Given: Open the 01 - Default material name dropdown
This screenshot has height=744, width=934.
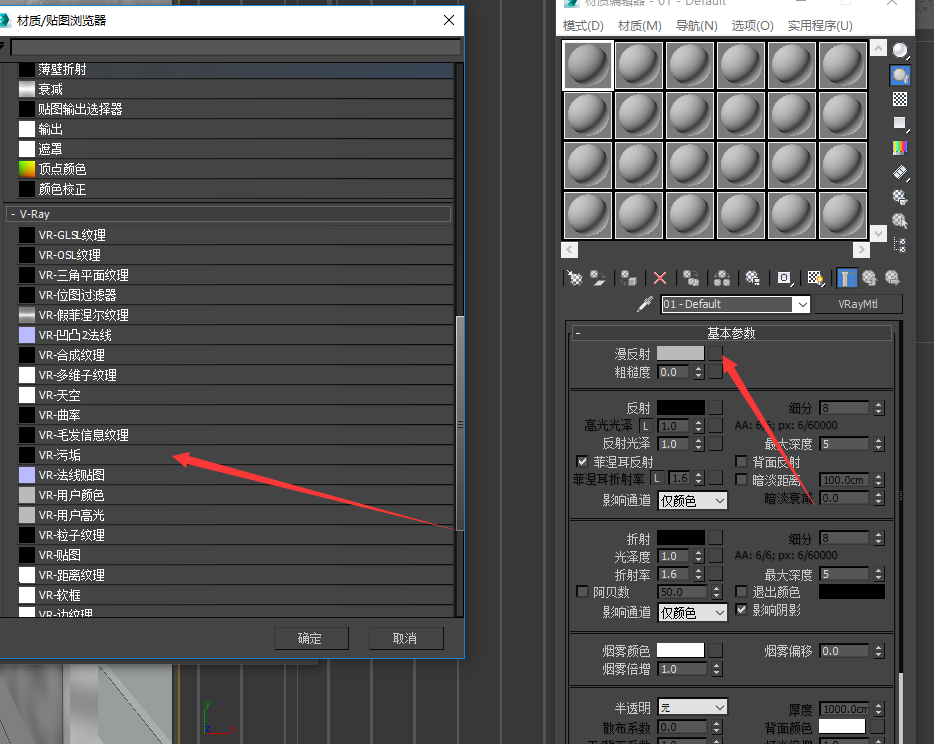Looking at the screenshot, I should (x=802, y=304).
